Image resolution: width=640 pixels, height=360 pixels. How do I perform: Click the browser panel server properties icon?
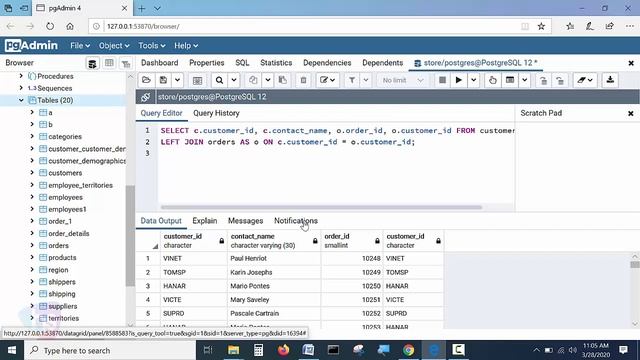point(93,63)
